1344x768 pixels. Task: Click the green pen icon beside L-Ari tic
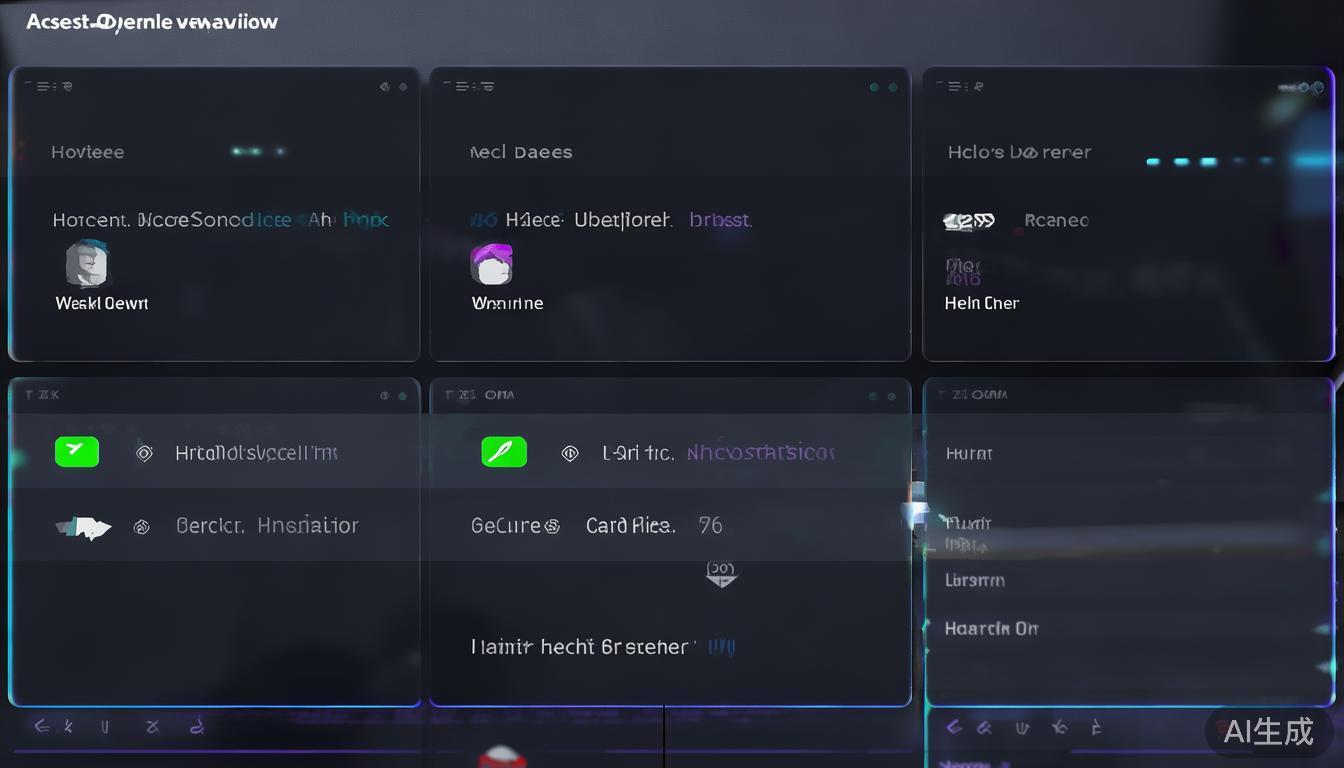pos(504,452)
